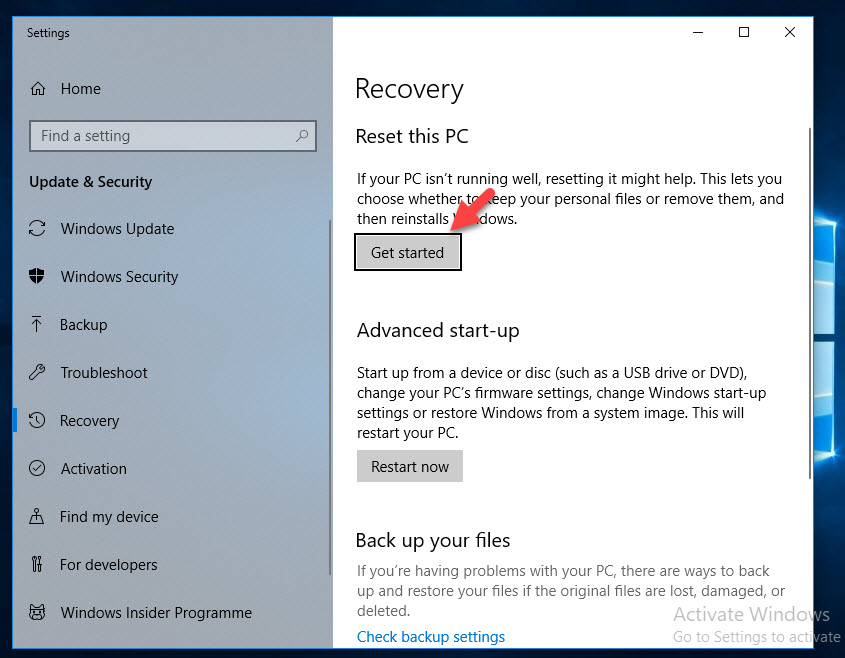Viewport: 845px width, 658px height.
Task: Click the Find my device locator icon
Action: point(37,516)
